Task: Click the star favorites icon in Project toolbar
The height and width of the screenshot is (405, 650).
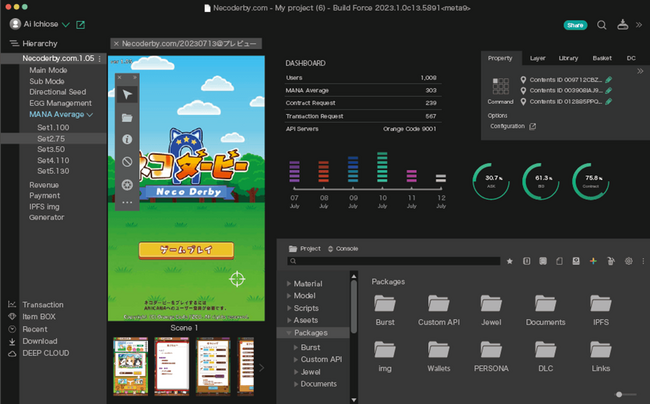Action: coord(509,261)
